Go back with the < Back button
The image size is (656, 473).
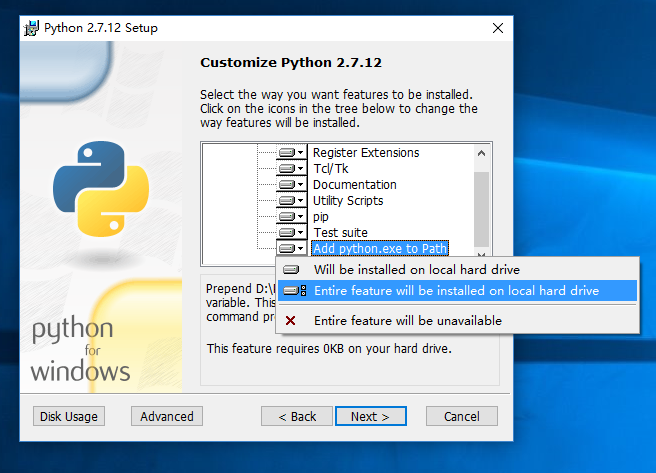point(297,416)
